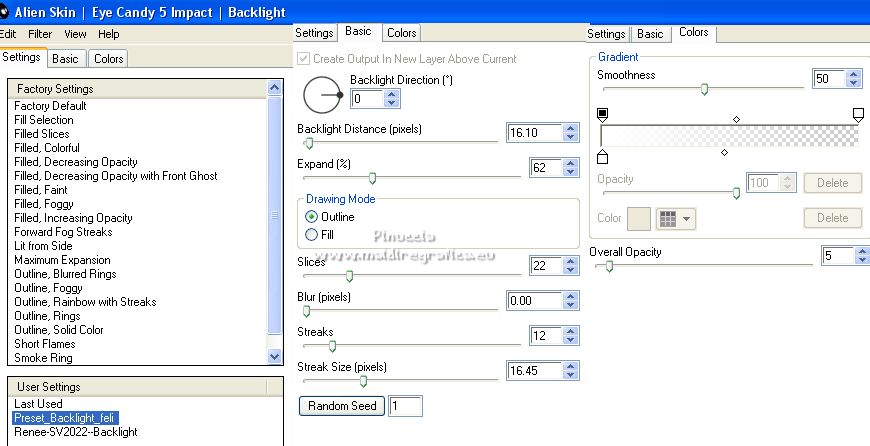Click the Blur pixels slider handle
This screenshot has width=870, height=446.
pos(306,311)
